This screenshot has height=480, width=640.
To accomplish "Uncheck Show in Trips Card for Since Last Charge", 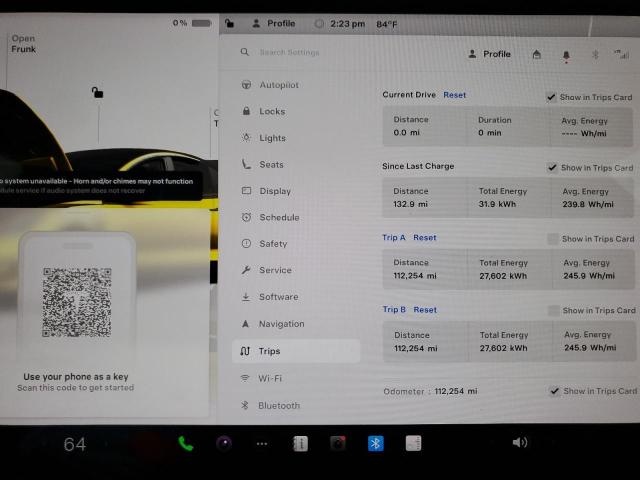I will 552,168.
